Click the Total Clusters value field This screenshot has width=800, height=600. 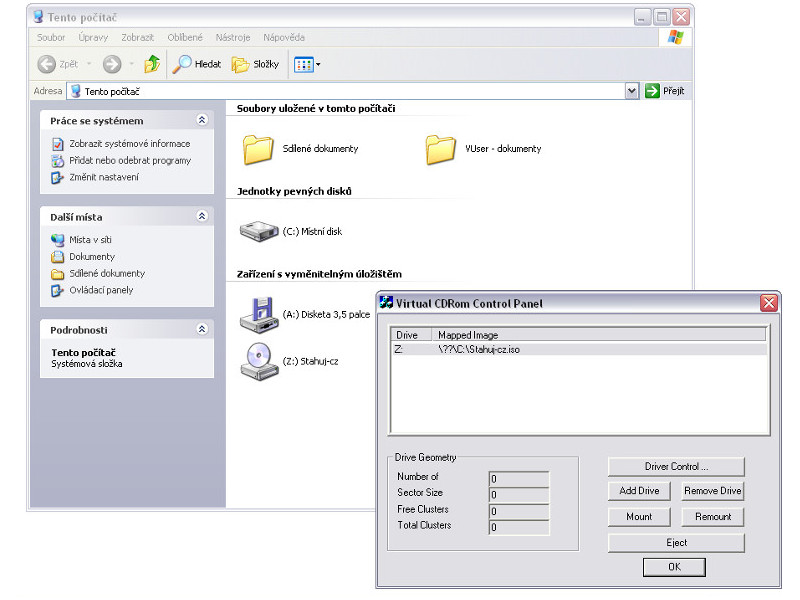[519, 527]
